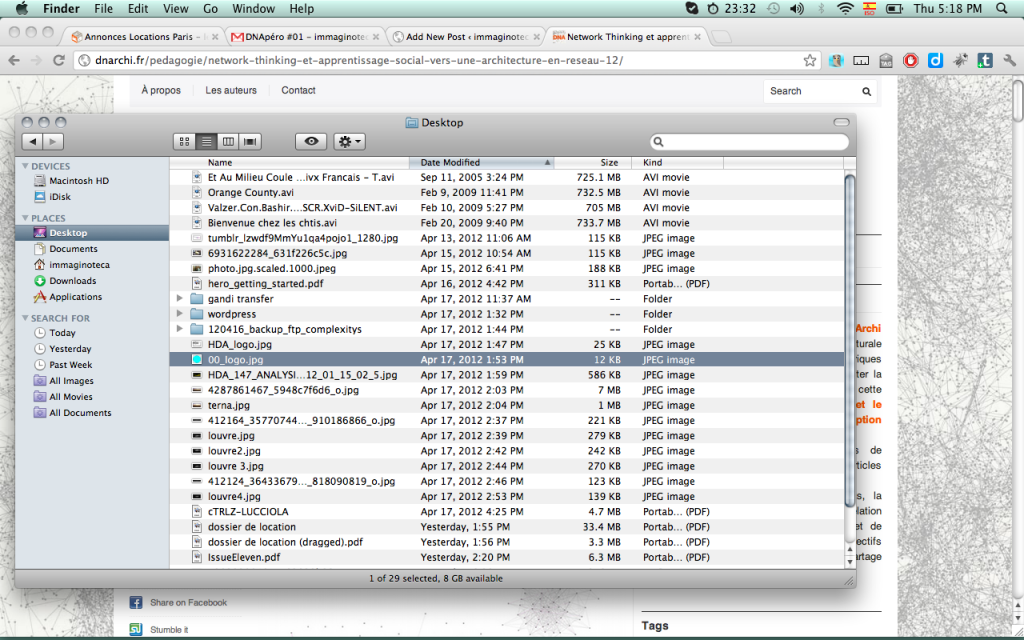Expand the gandi transfer folder
Screen dimensions: 1024x640
tap(180, 299)
